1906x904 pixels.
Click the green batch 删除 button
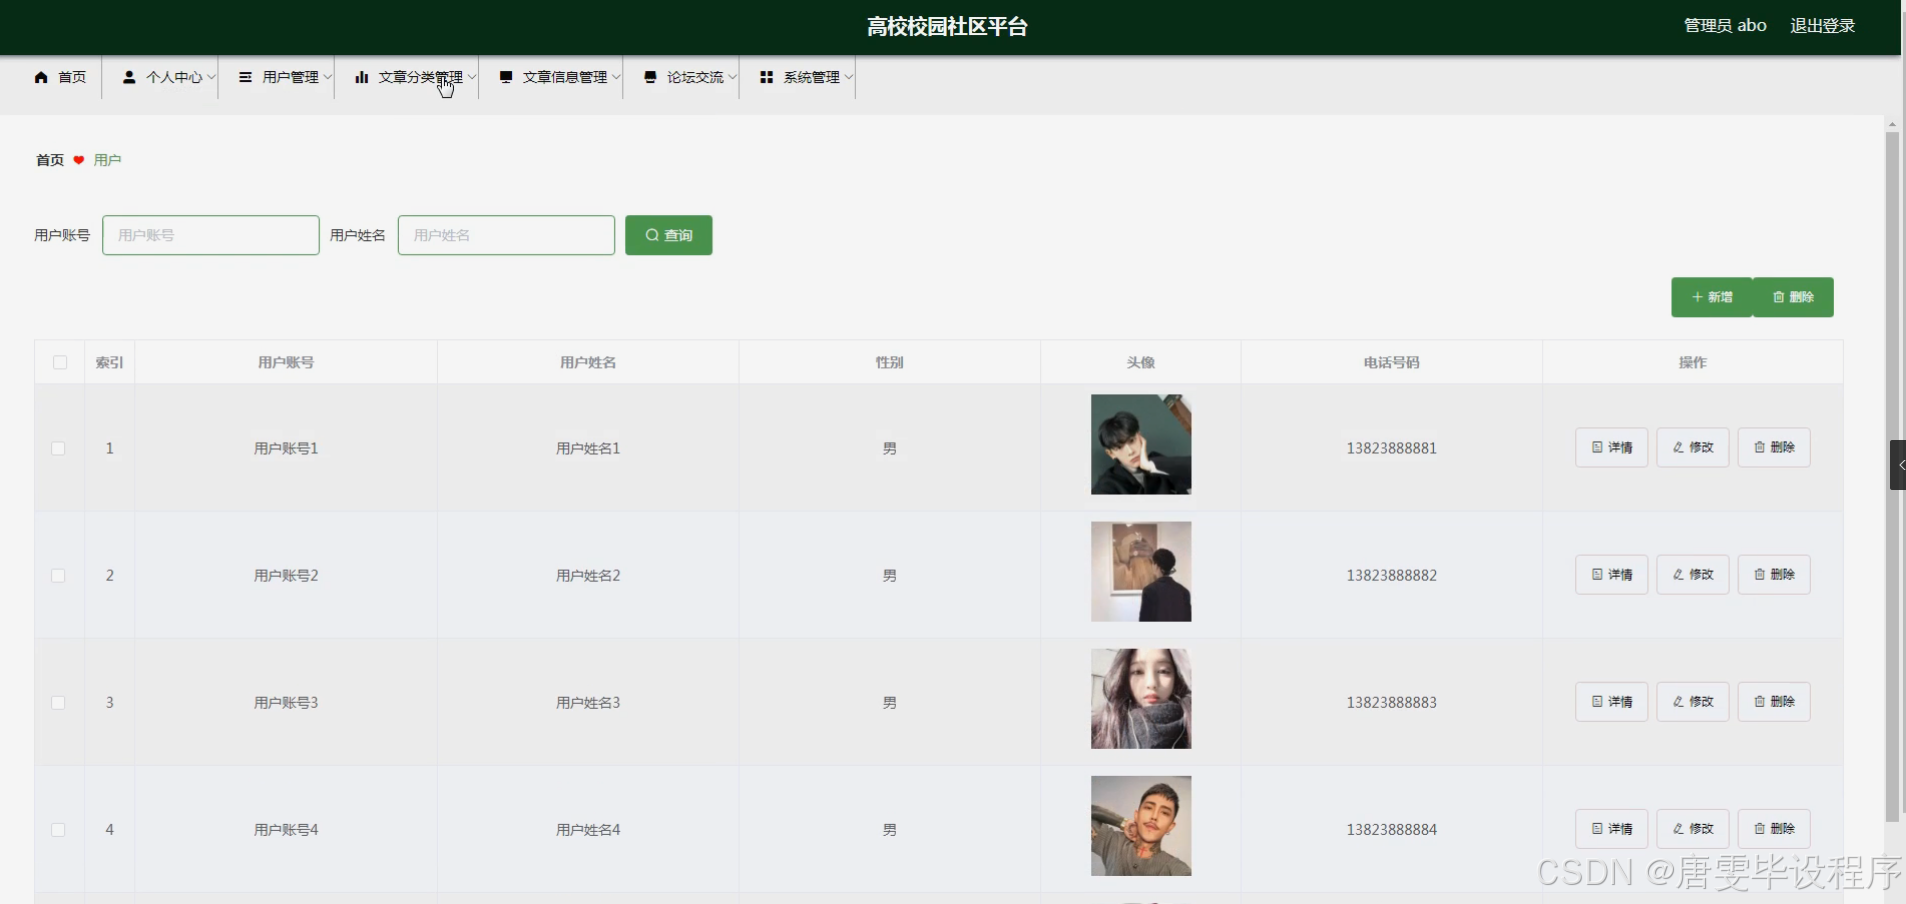pyautogui.click(x=1793, y=297)
